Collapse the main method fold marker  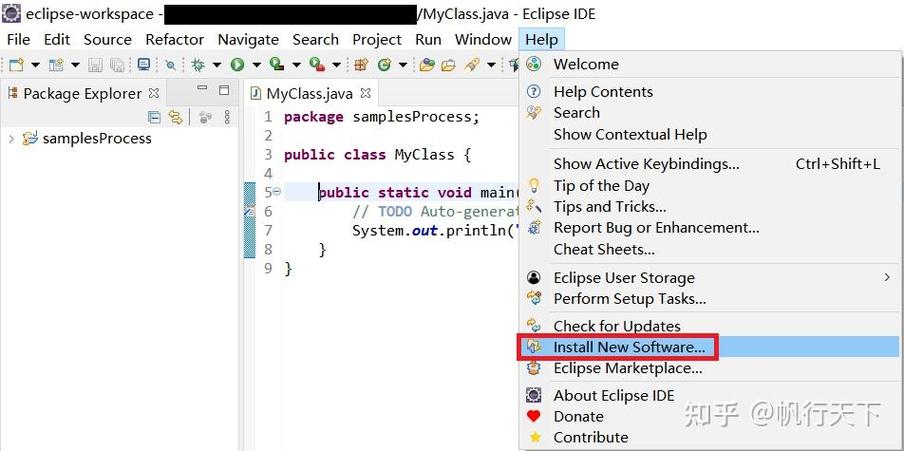pyautogui.click(x=277, y=191)
